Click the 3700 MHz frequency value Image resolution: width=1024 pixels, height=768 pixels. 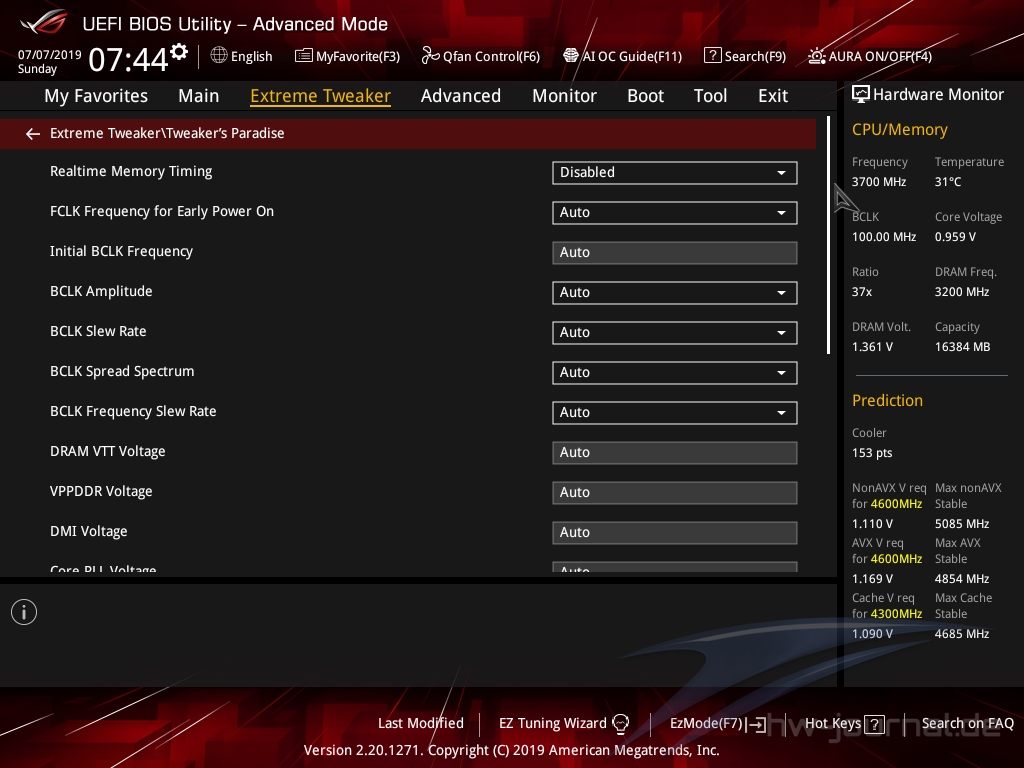point(879,182)
